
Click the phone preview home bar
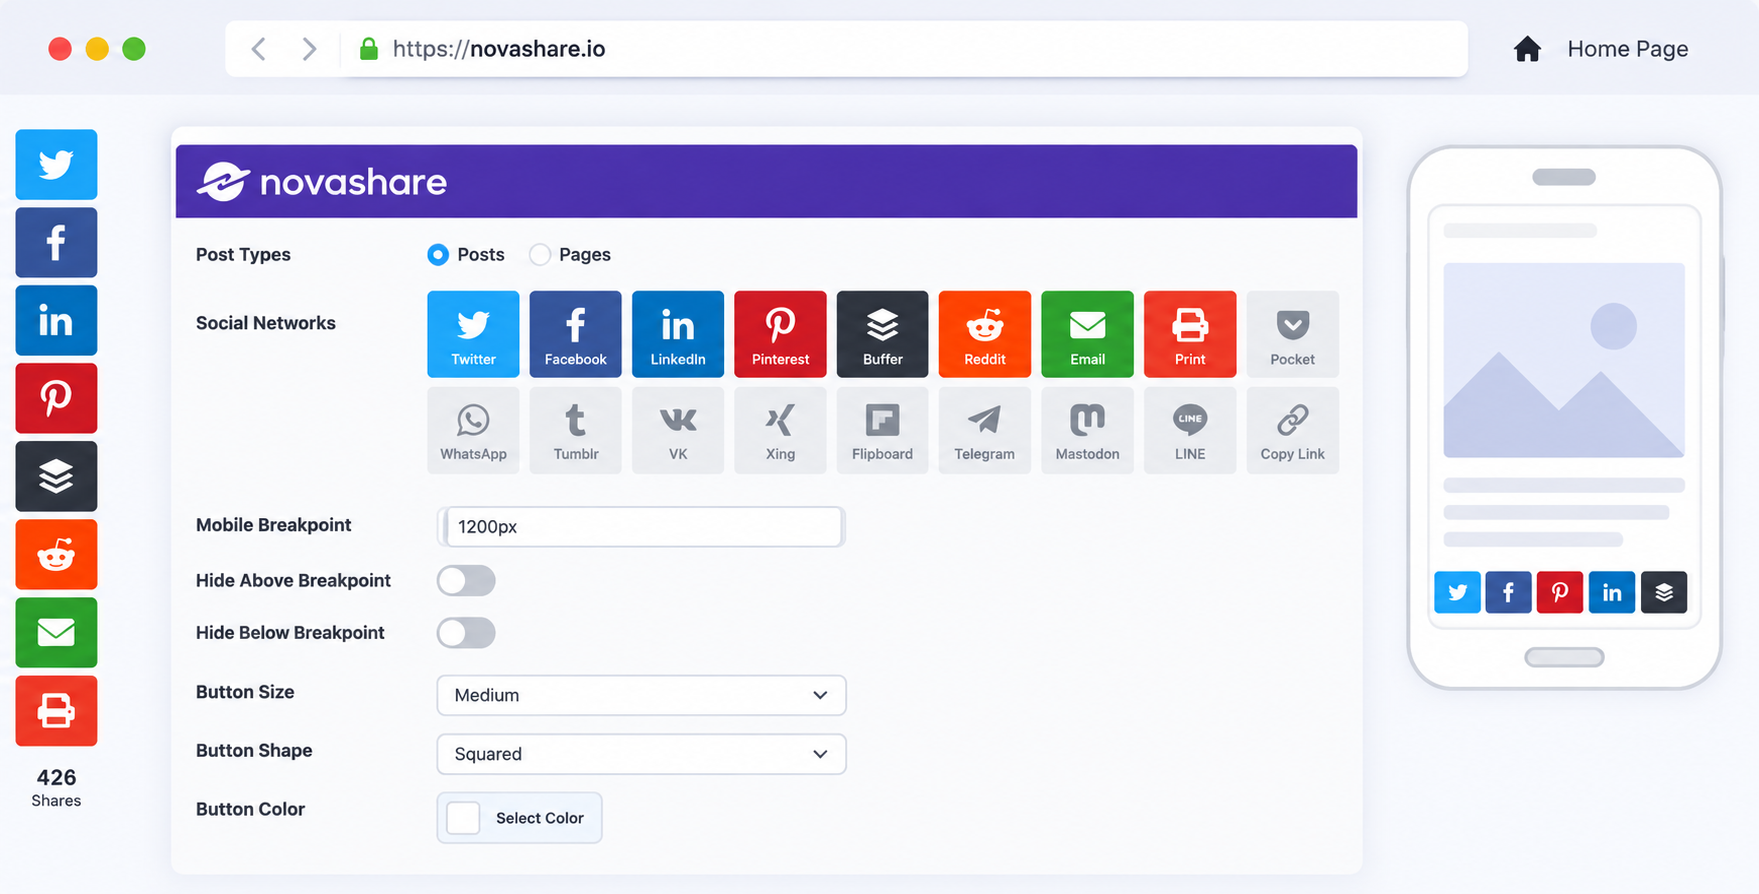[1564, 657]
